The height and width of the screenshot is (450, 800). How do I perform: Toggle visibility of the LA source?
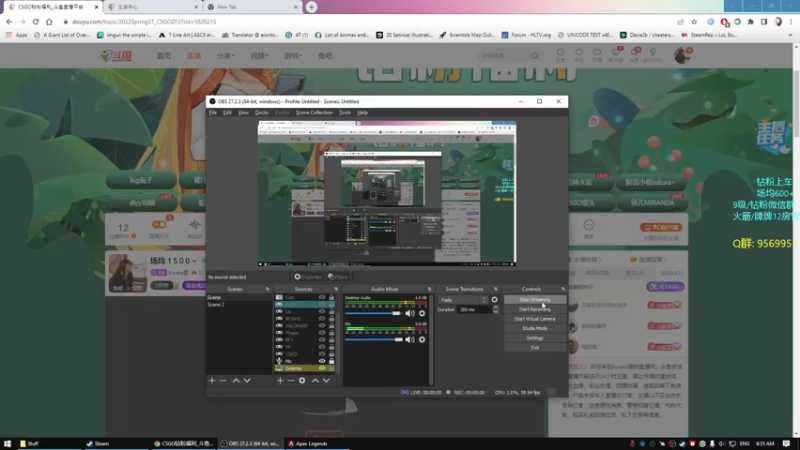[322, 311]
